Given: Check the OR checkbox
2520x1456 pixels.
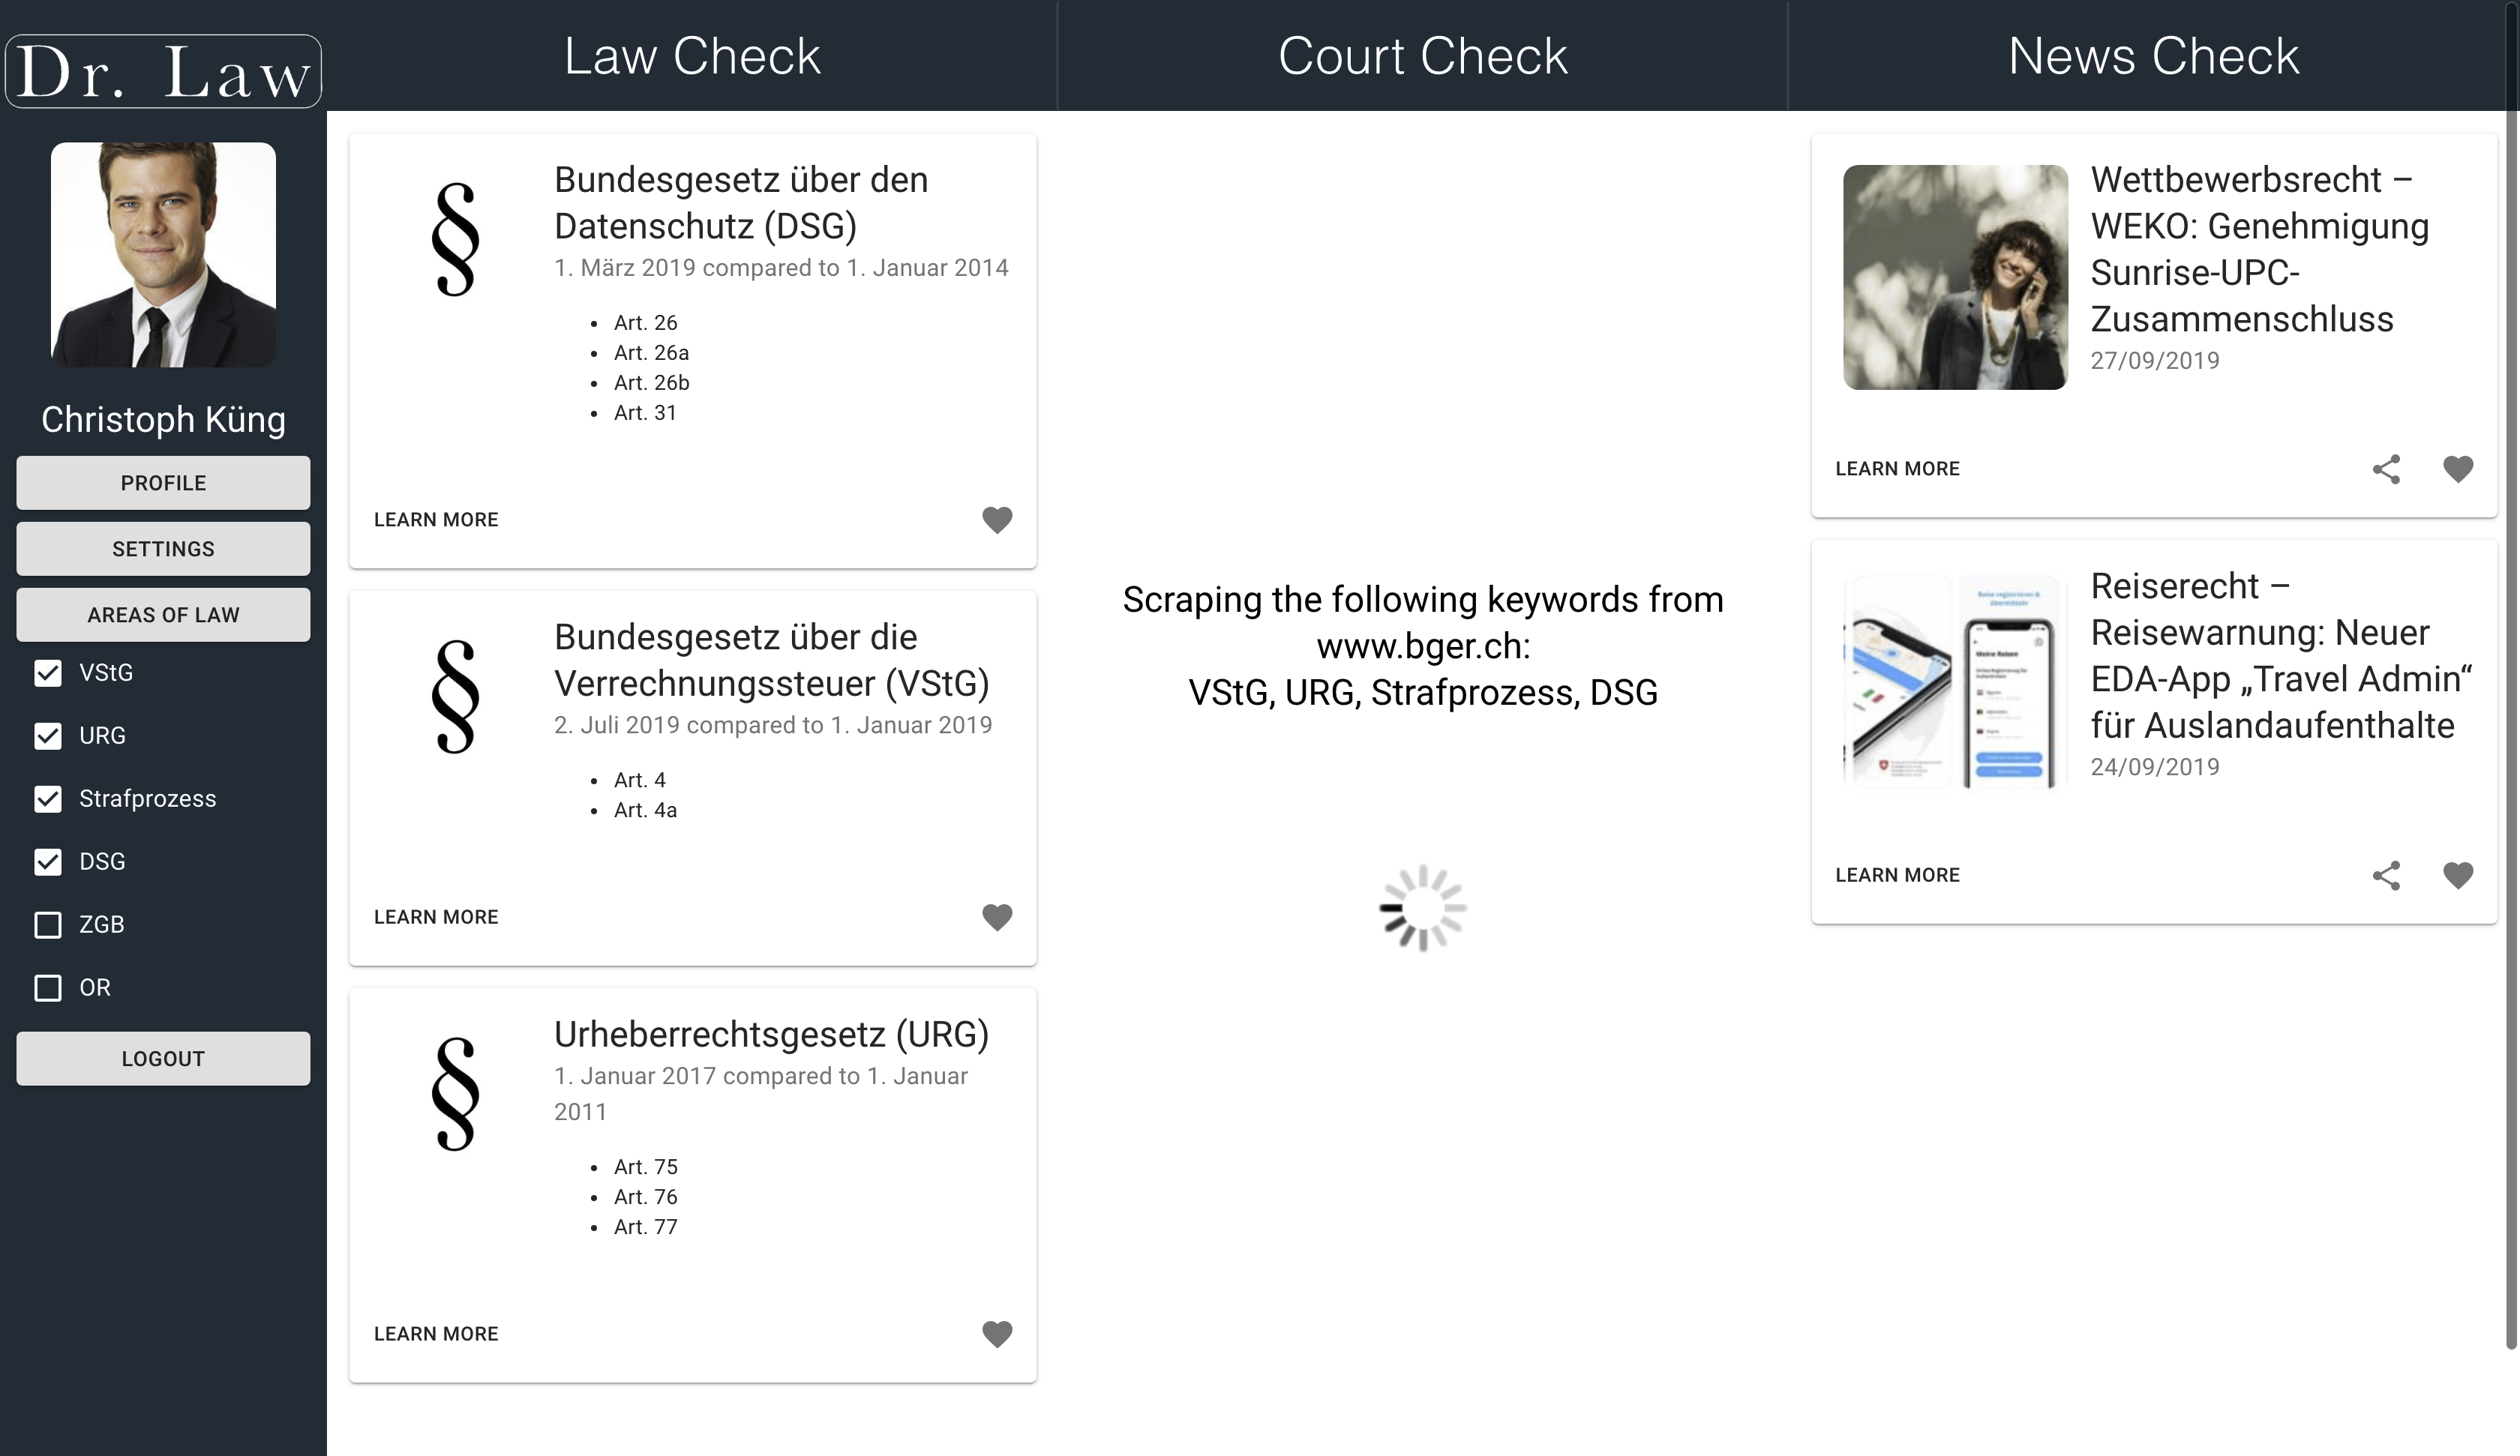Looking at the screenshot, I should pyautogui.click(x=48, y=988).
